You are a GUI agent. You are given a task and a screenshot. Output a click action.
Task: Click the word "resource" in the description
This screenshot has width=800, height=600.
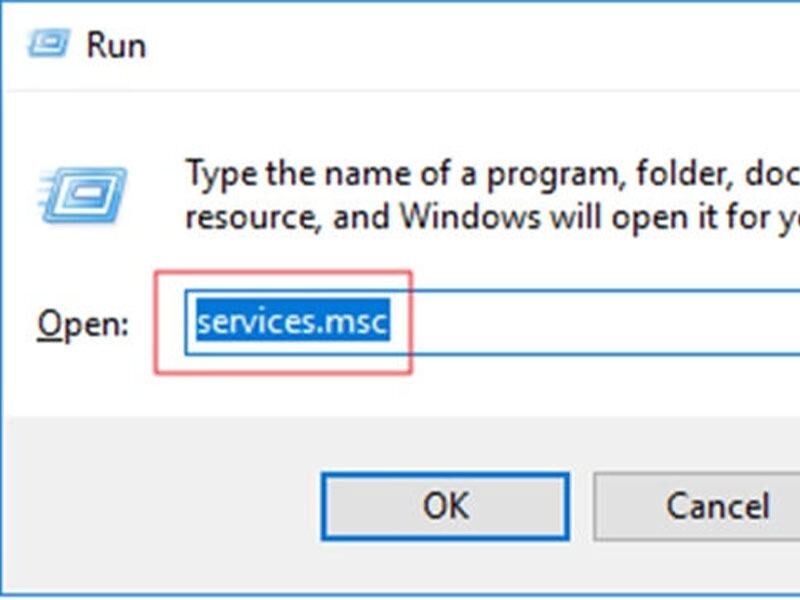click(x=253, y=219)
